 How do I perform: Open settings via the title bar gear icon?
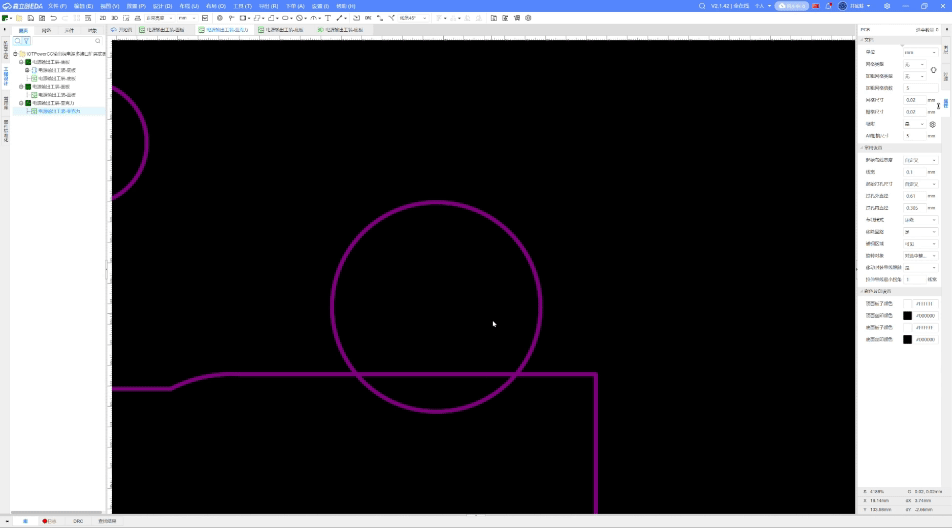pos(886,6)
